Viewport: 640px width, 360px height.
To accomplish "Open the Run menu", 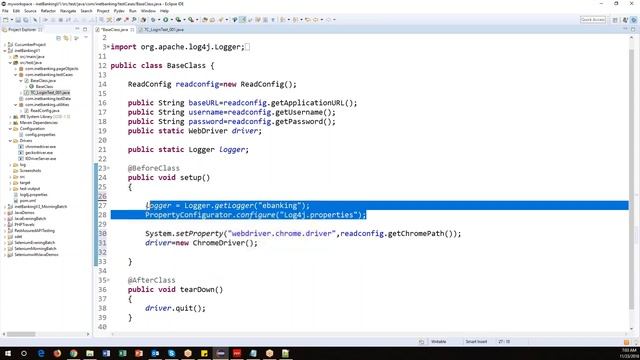I will 133,11.
